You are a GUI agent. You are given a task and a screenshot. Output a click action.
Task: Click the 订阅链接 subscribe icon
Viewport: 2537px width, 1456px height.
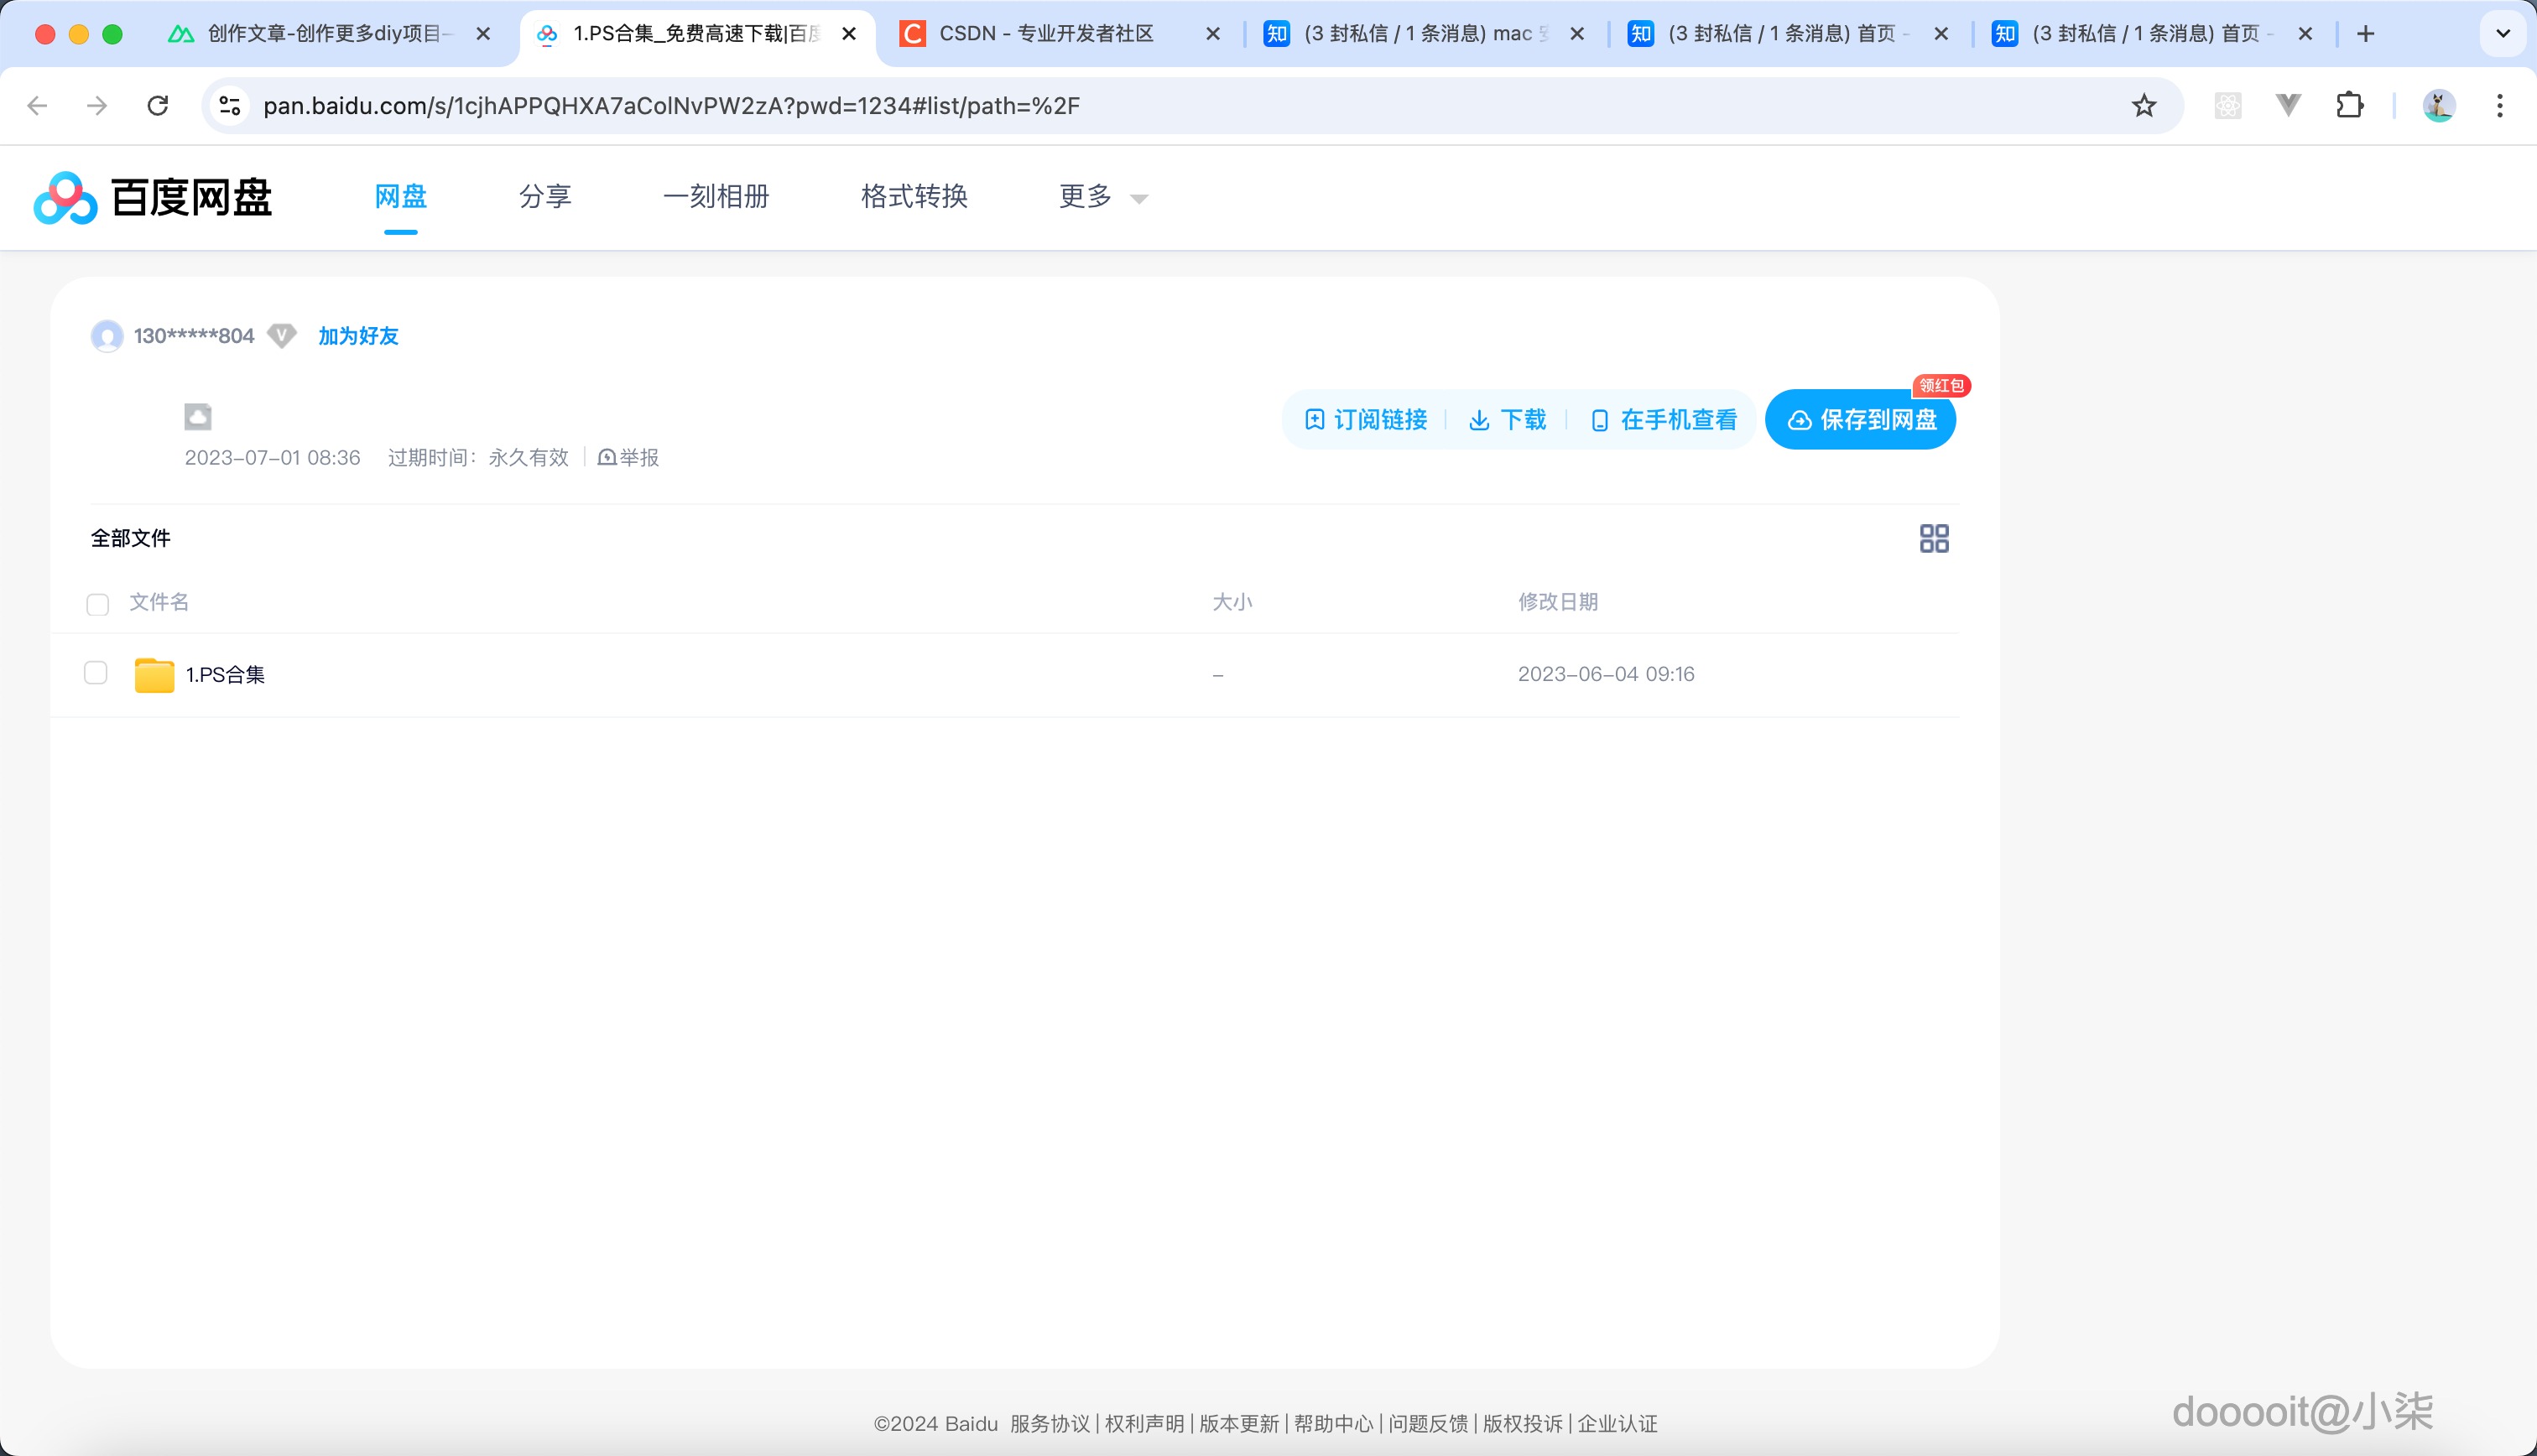click(1315, 420)
